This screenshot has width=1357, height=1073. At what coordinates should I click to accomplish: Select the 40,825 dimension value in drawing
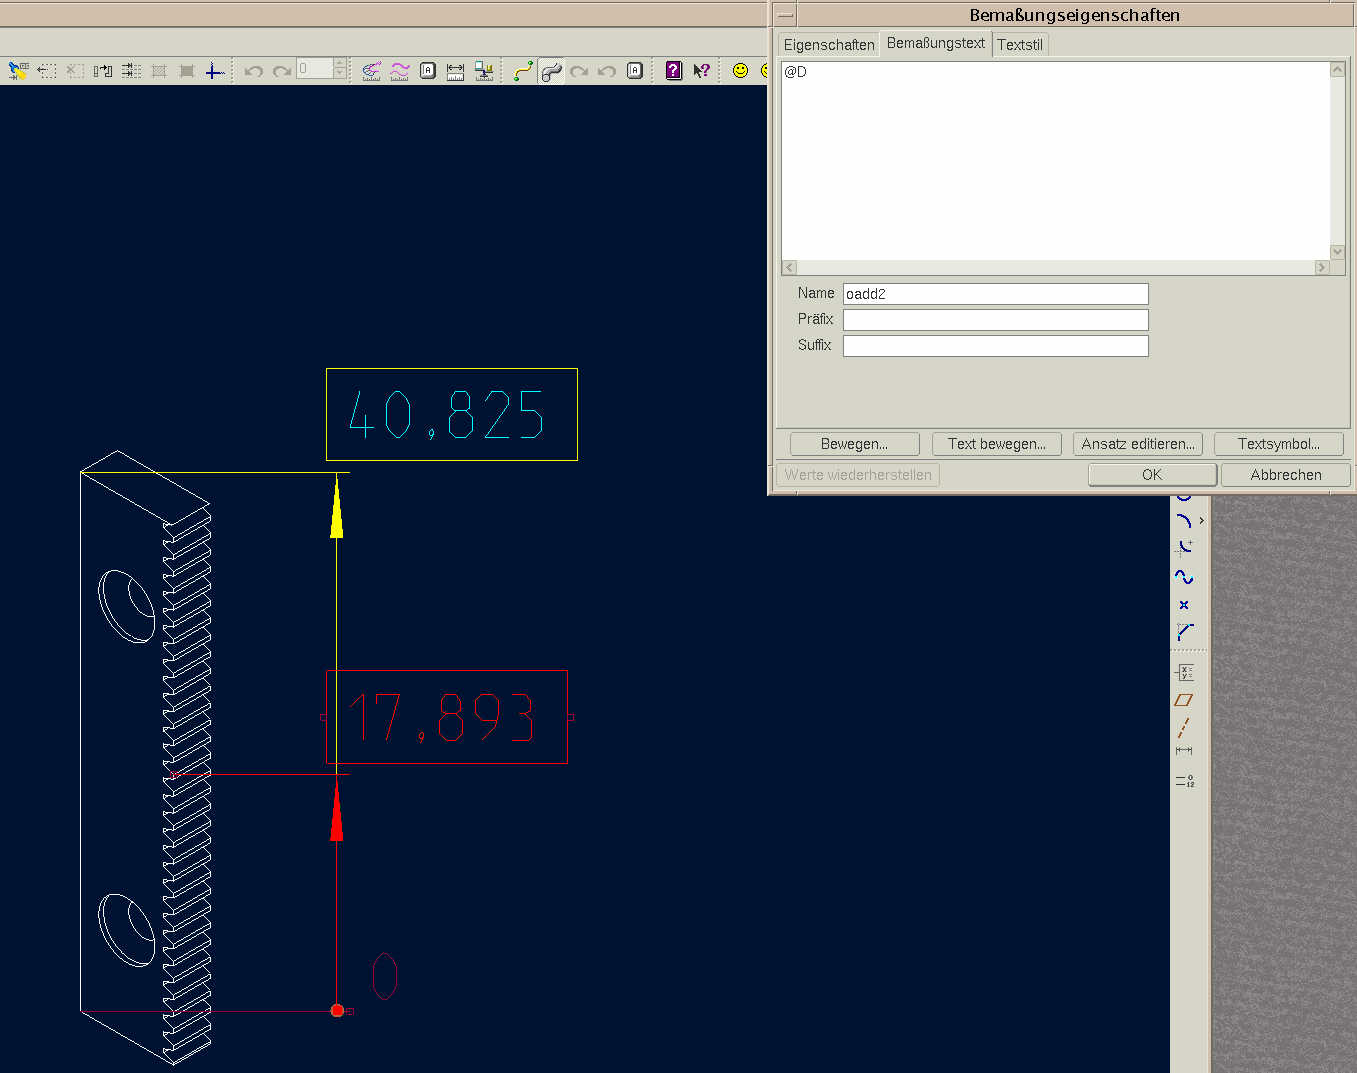450,415
